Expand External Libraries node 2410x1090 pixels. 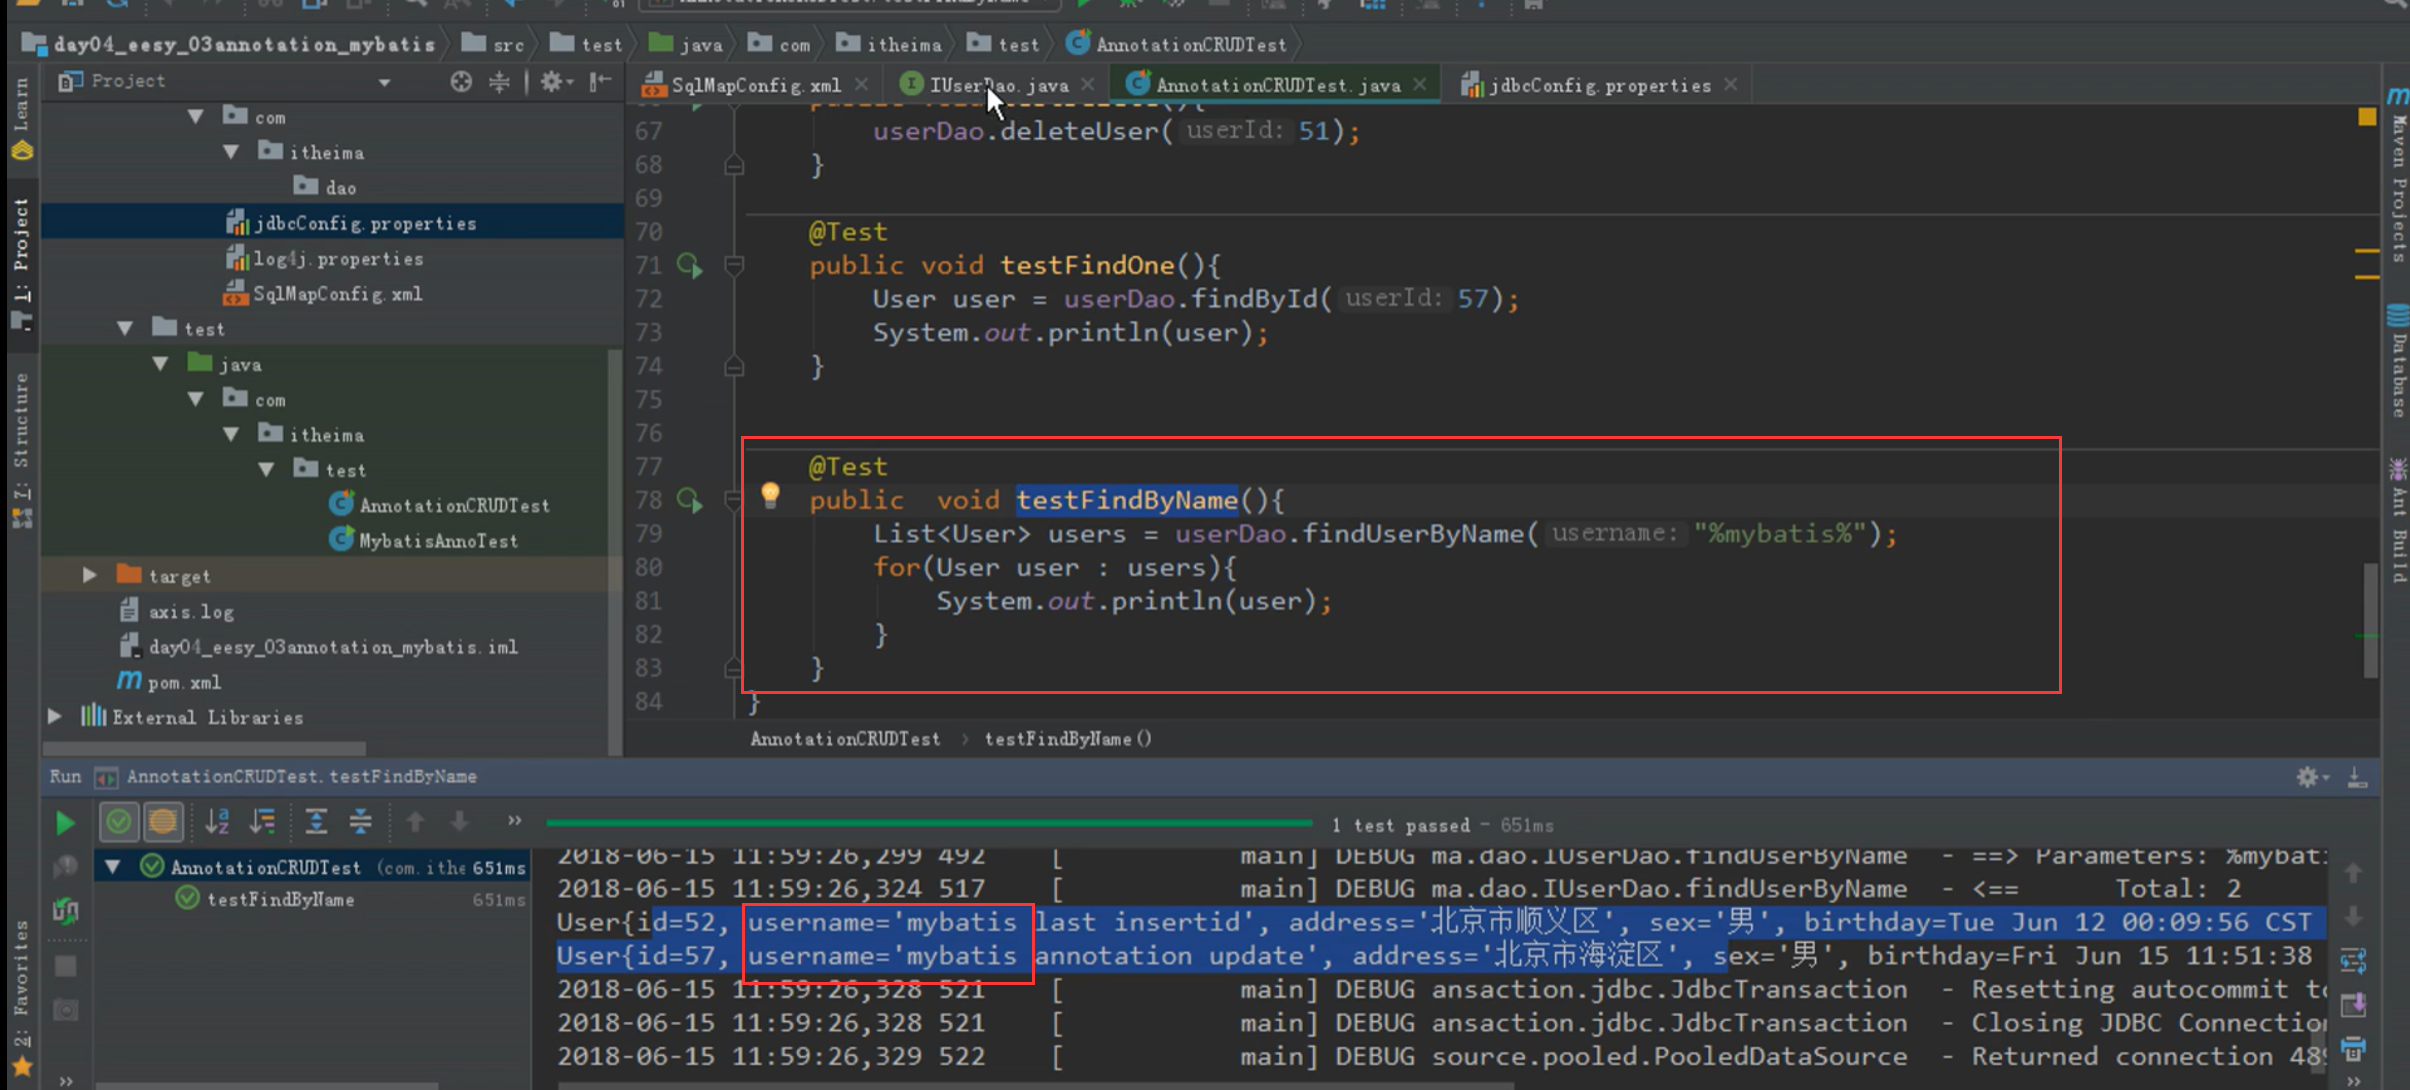pyautogui.click(x=55, y=717)
